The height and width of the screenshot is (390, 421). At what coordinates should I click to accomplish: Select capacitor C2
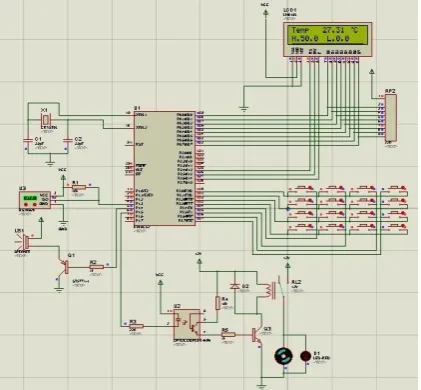(67, 140)
